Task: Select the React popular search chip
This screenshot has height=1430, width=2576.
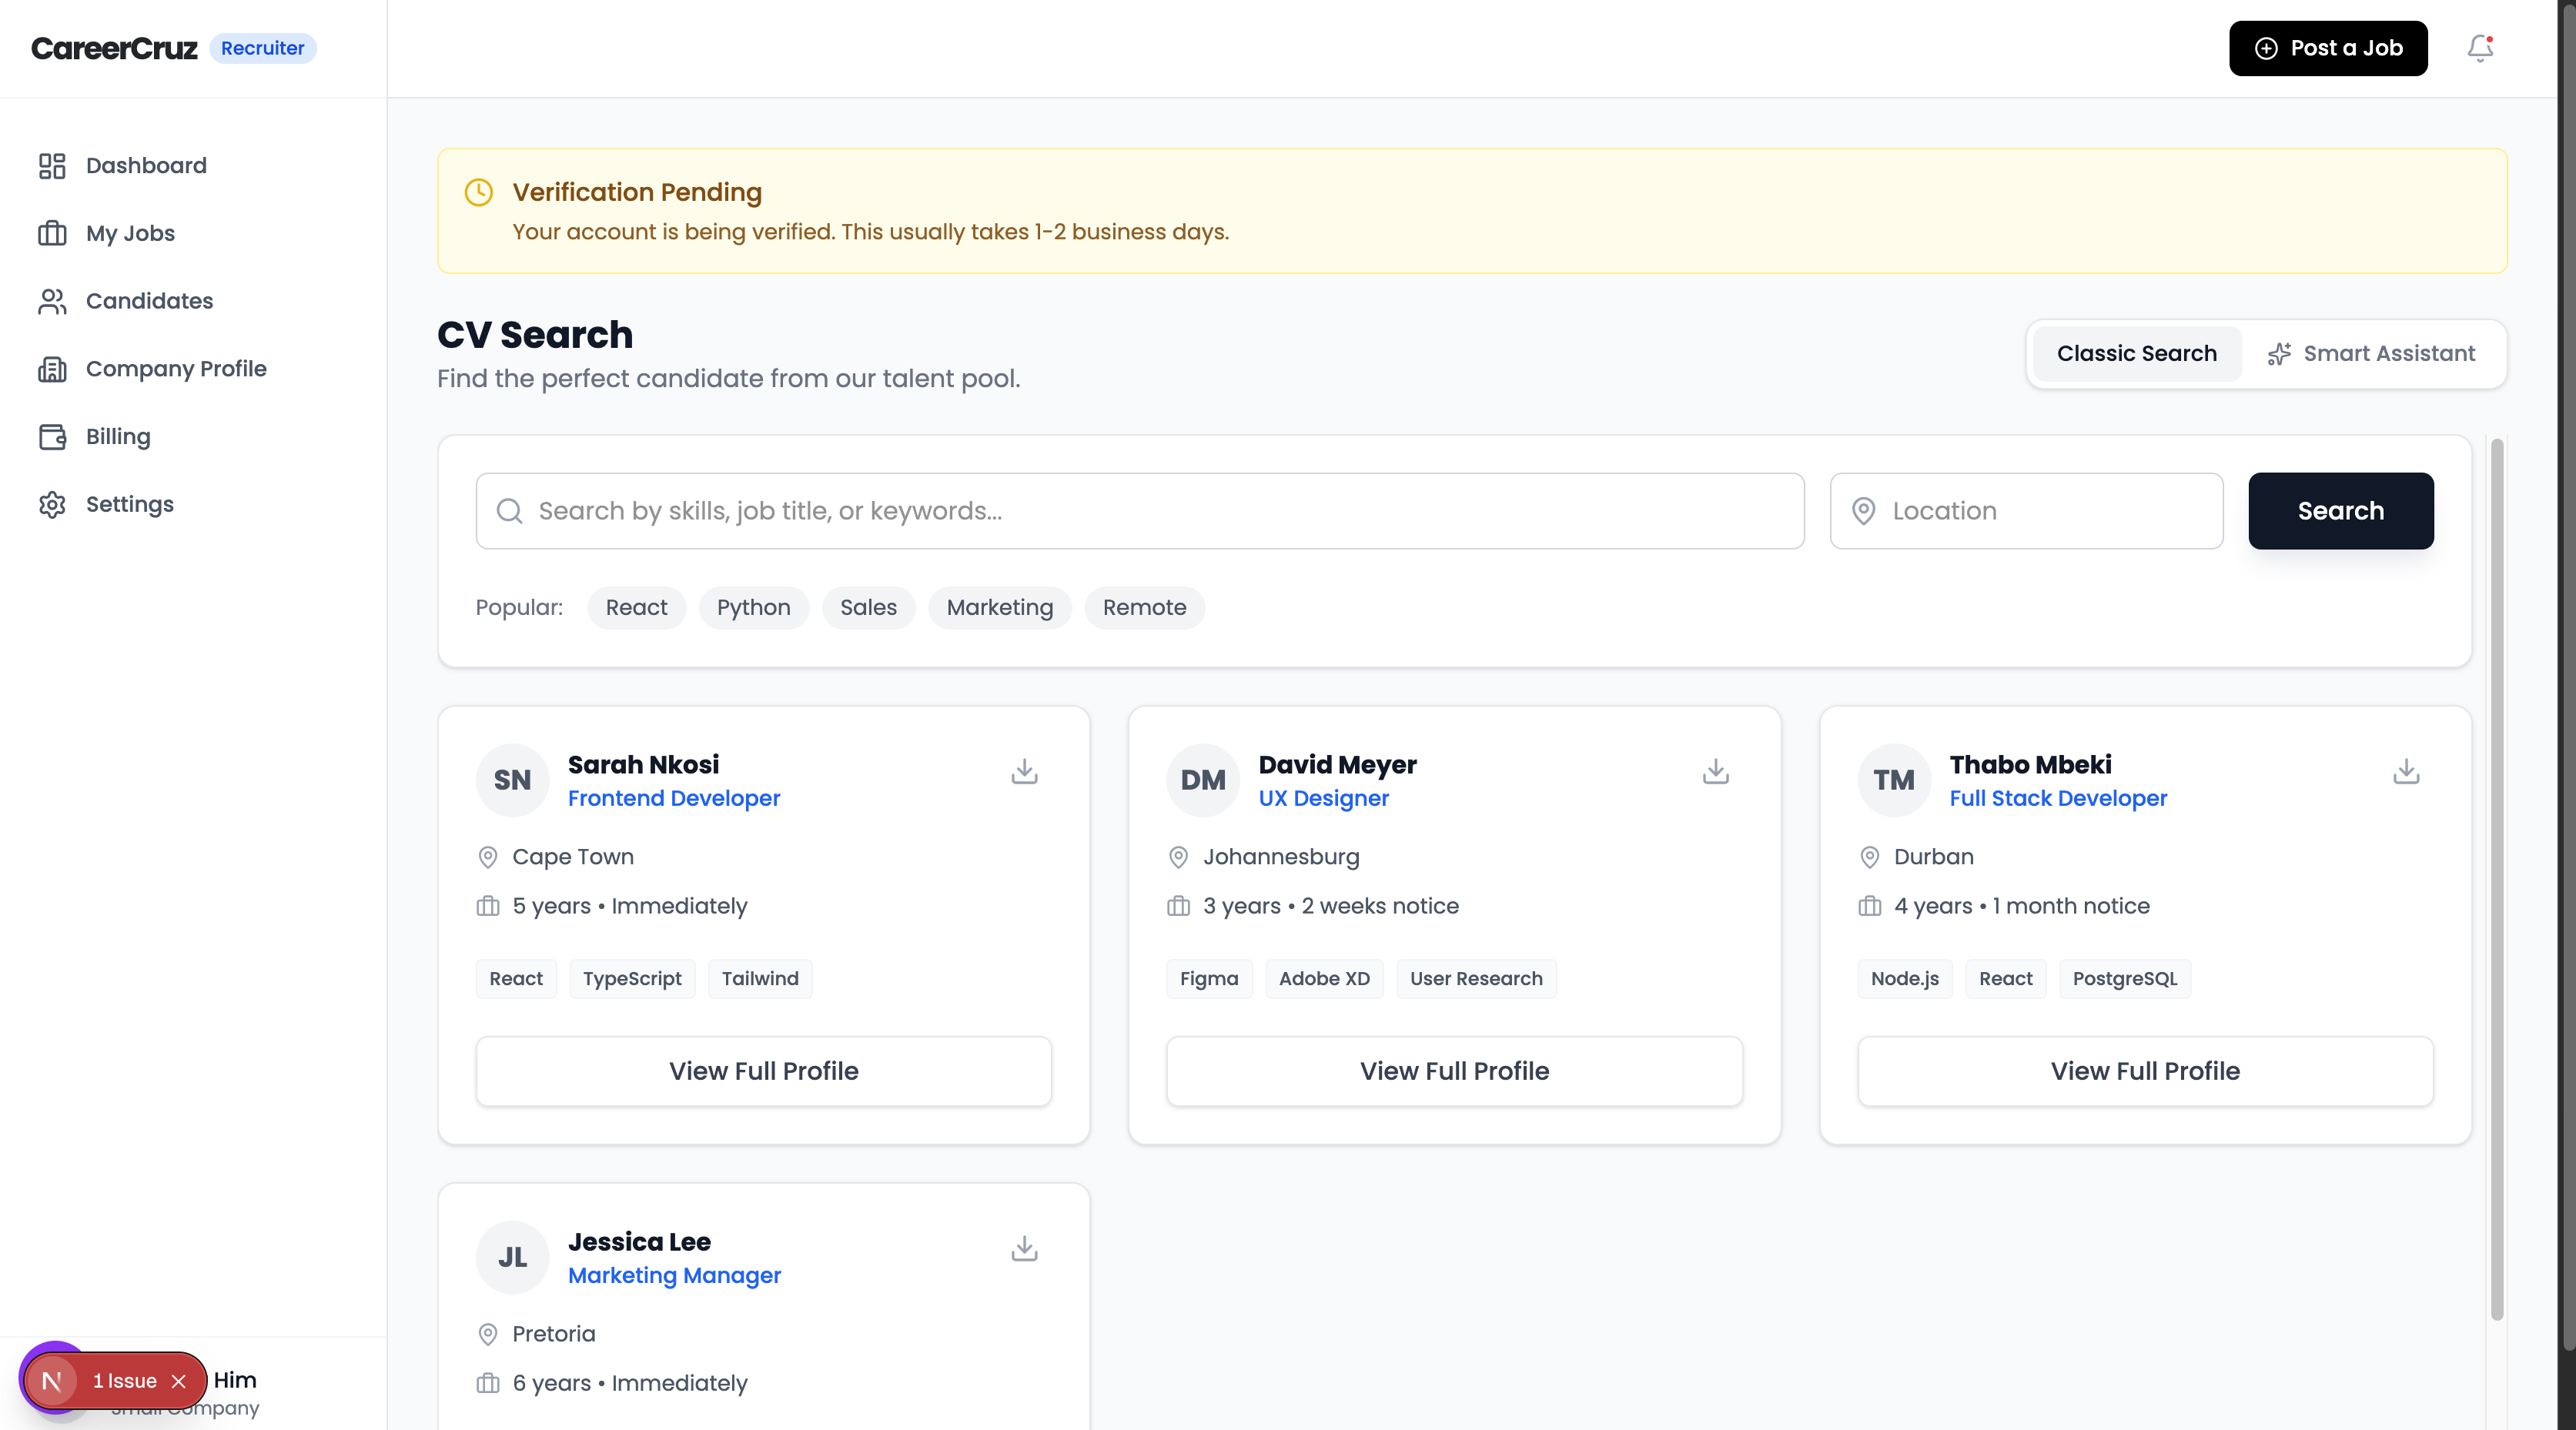Action: click(x=636, y=608)
